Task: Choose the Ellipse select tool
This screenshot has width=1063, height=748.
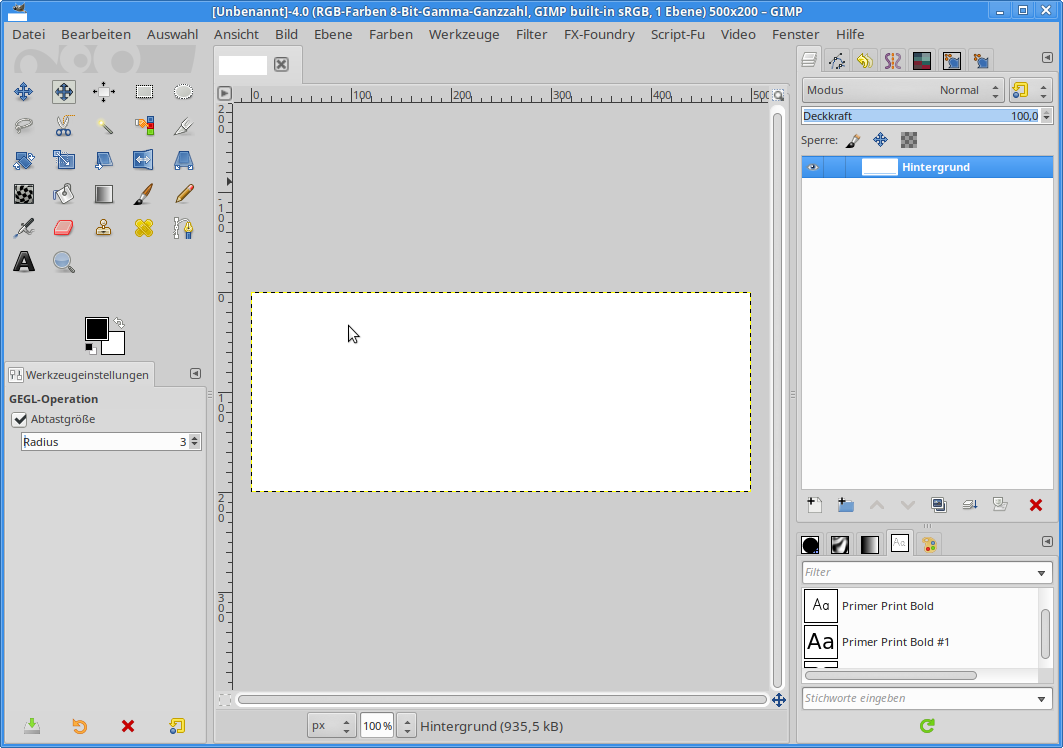Action: [x=183, y=92]
